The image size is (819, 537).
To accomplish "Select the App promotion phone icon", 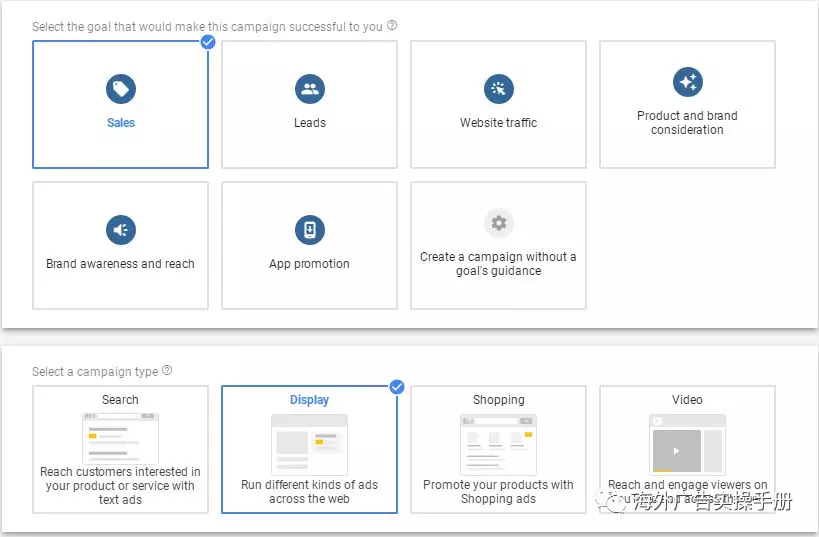I will tap(309, 230).
